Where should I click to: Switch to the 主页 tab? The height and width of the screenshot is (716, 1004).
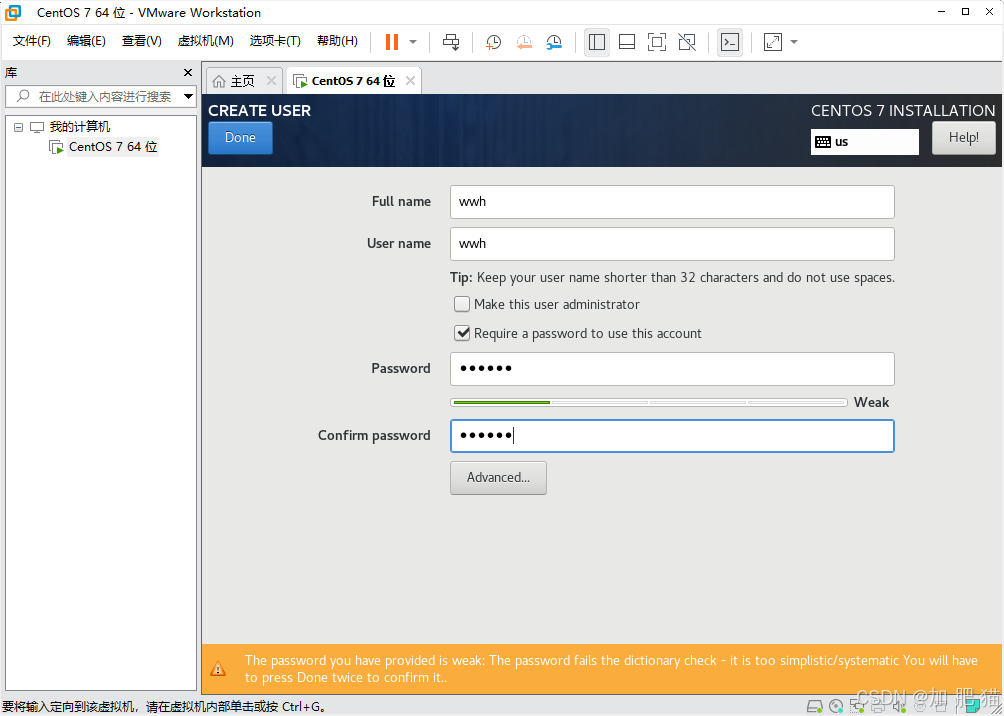coord(244,81)
